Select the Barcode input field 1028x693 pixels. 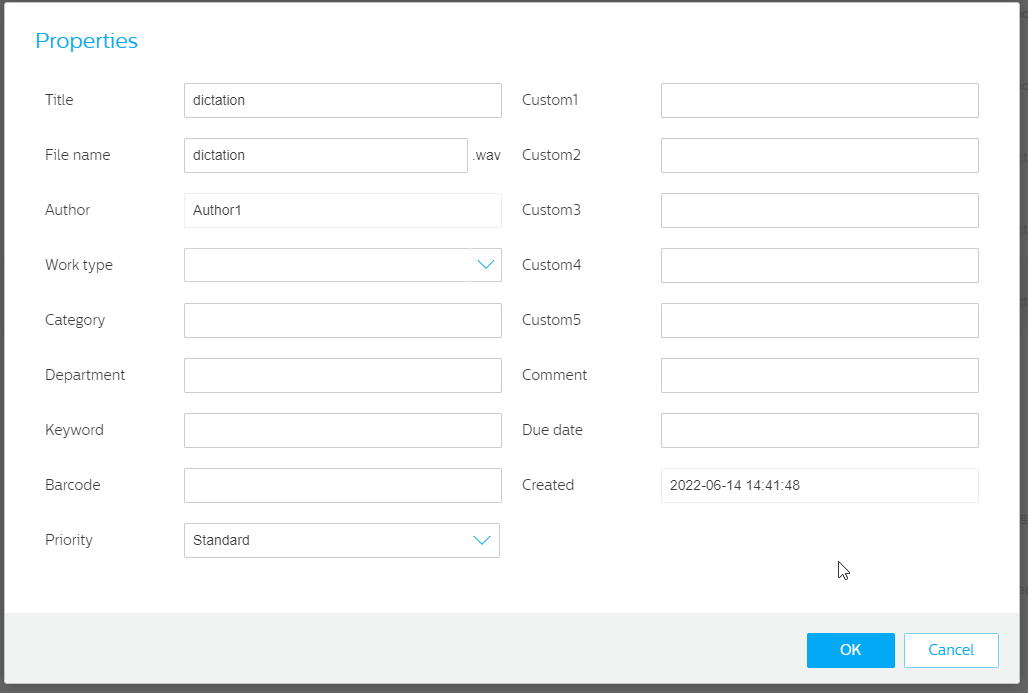tap(343, 486)
